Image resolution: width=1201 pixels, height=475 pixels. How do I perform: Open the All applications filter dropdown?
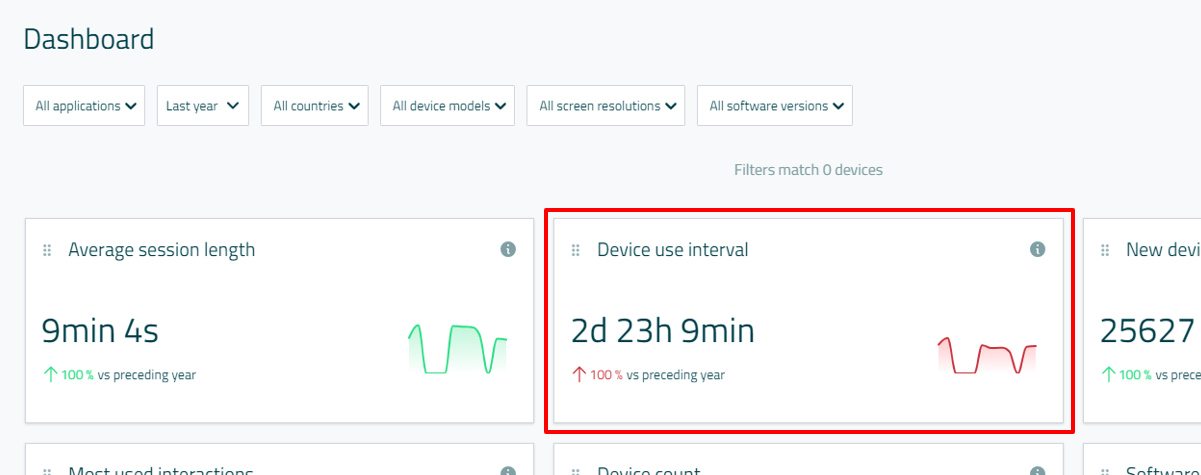coord(84,106)
